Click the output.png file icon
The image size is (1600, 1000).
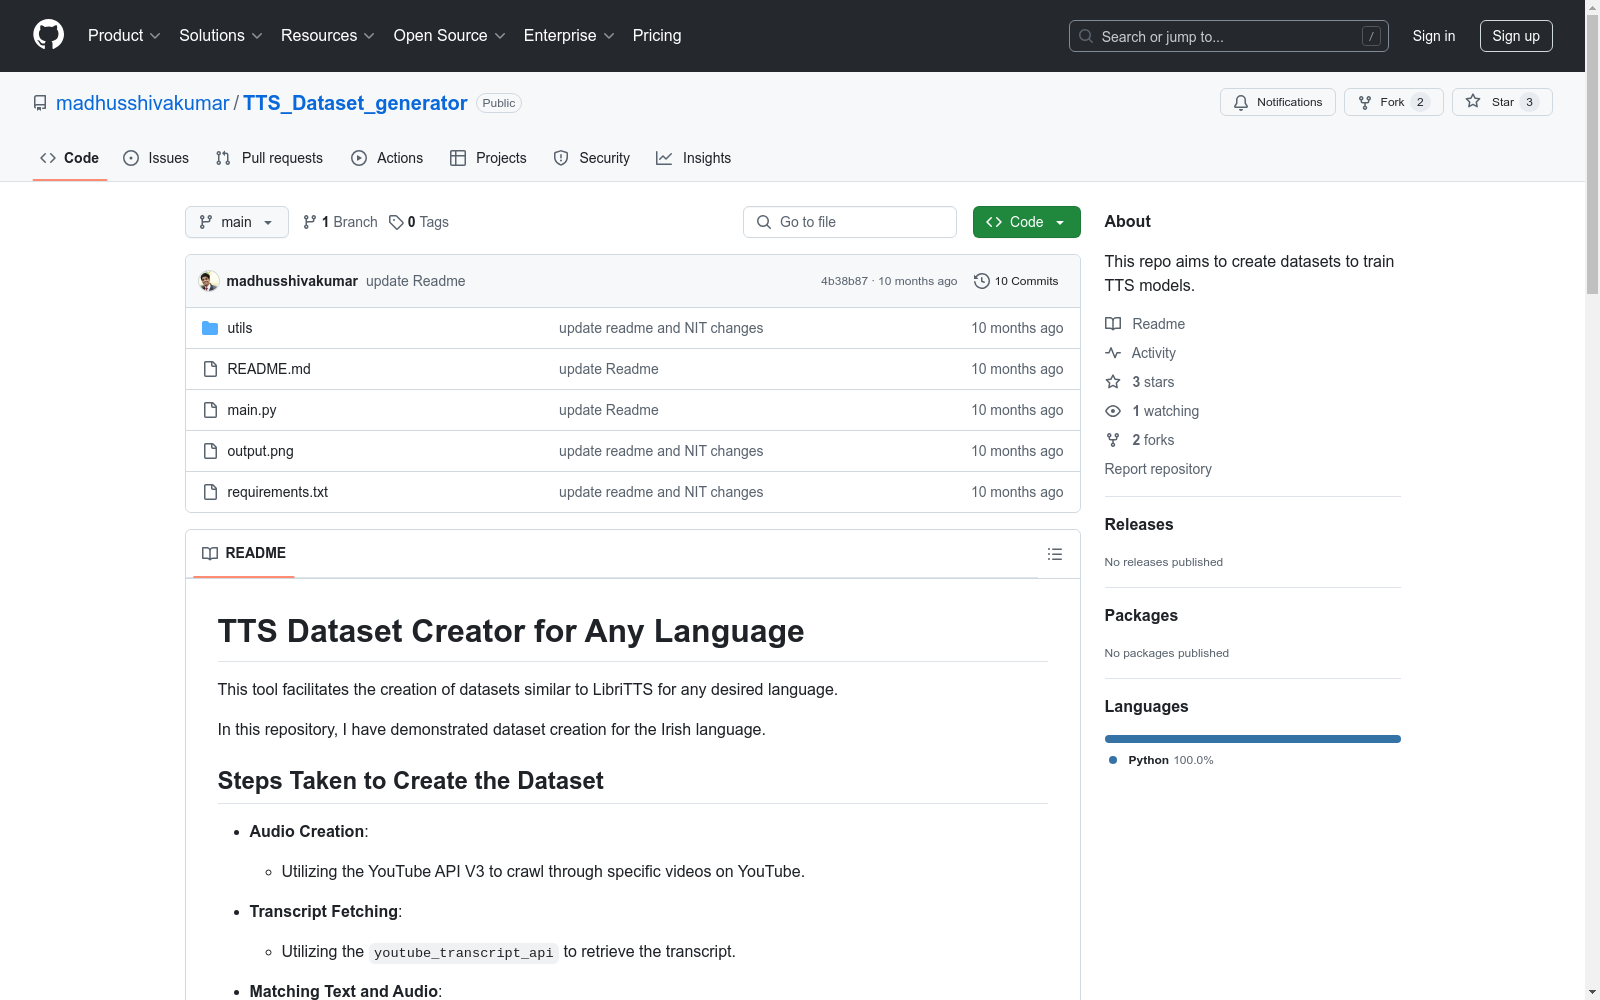point(210,451)
